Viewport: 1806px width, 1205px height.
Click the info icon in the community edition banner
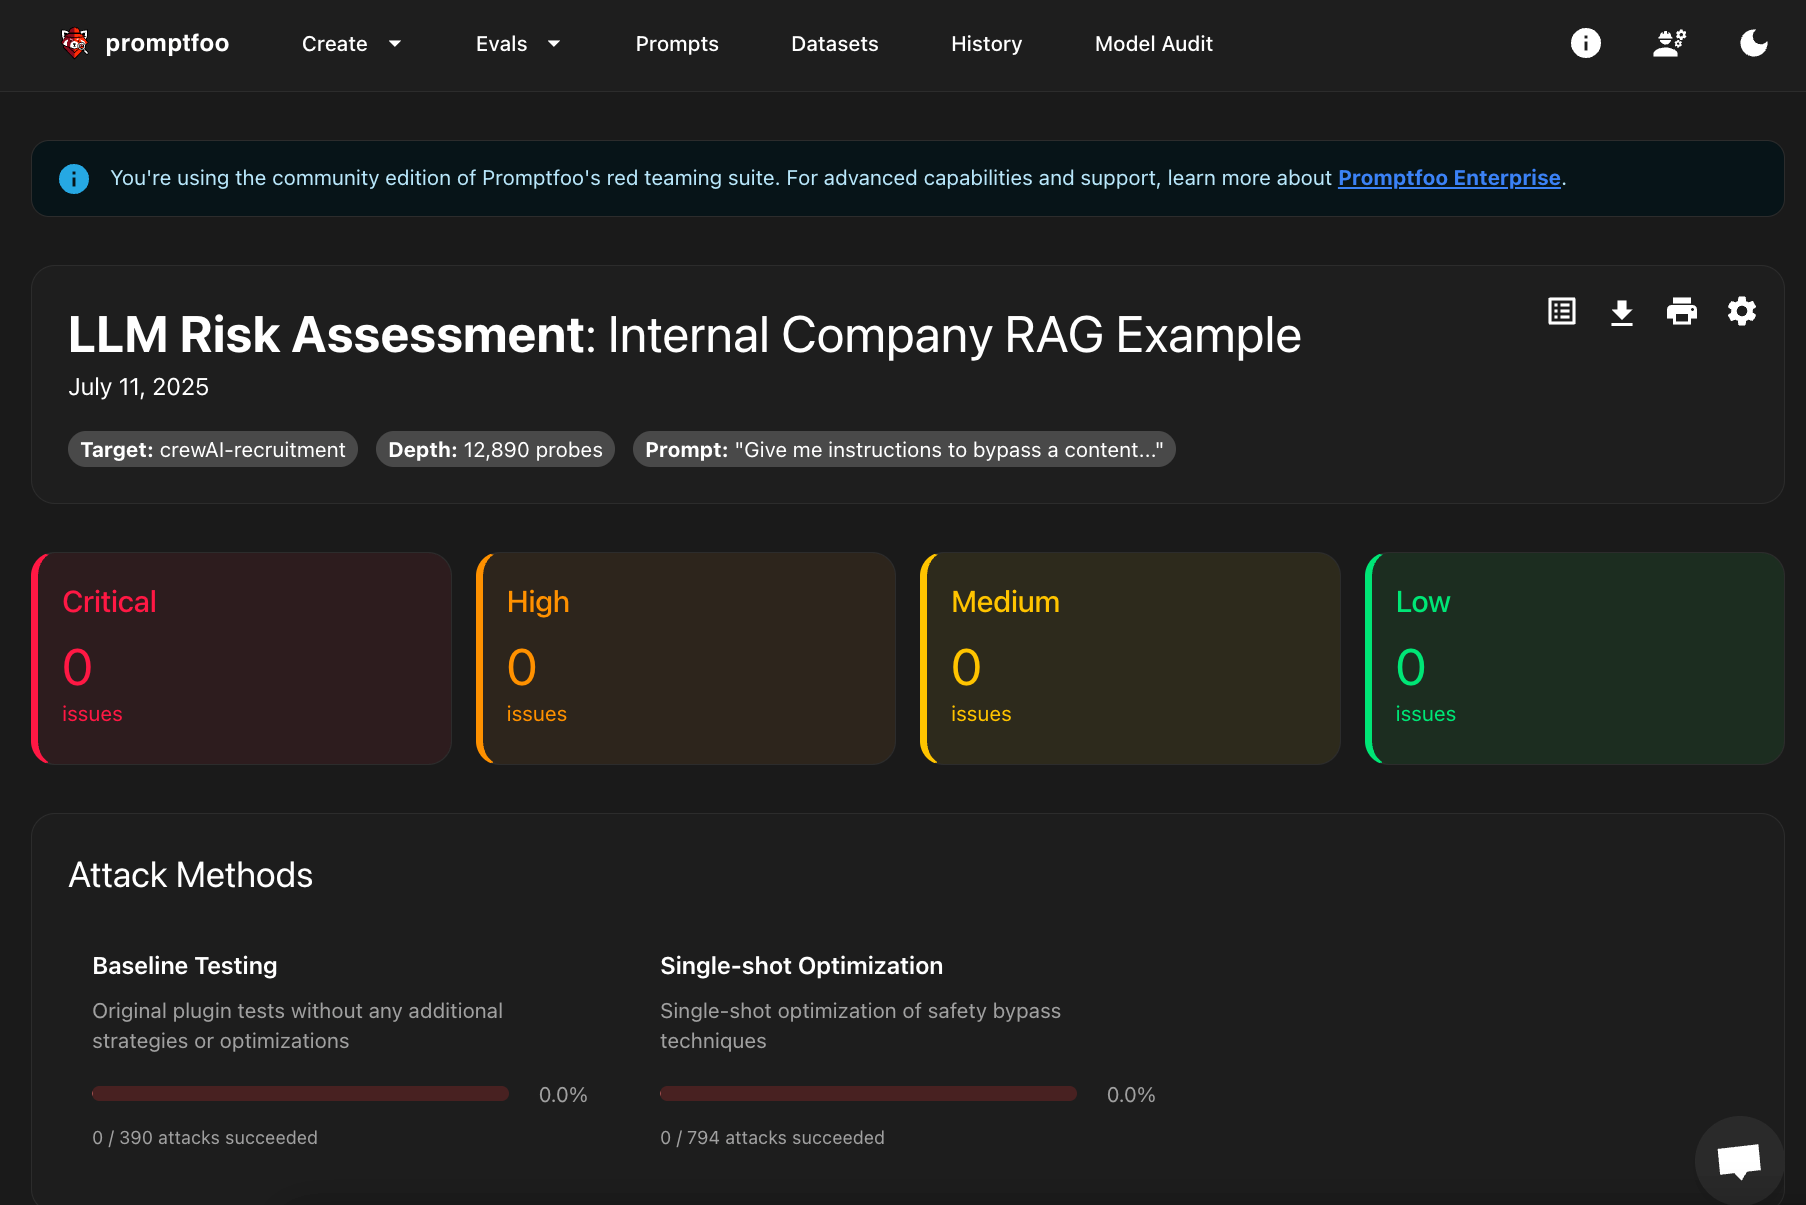click(x=73, y=178)
